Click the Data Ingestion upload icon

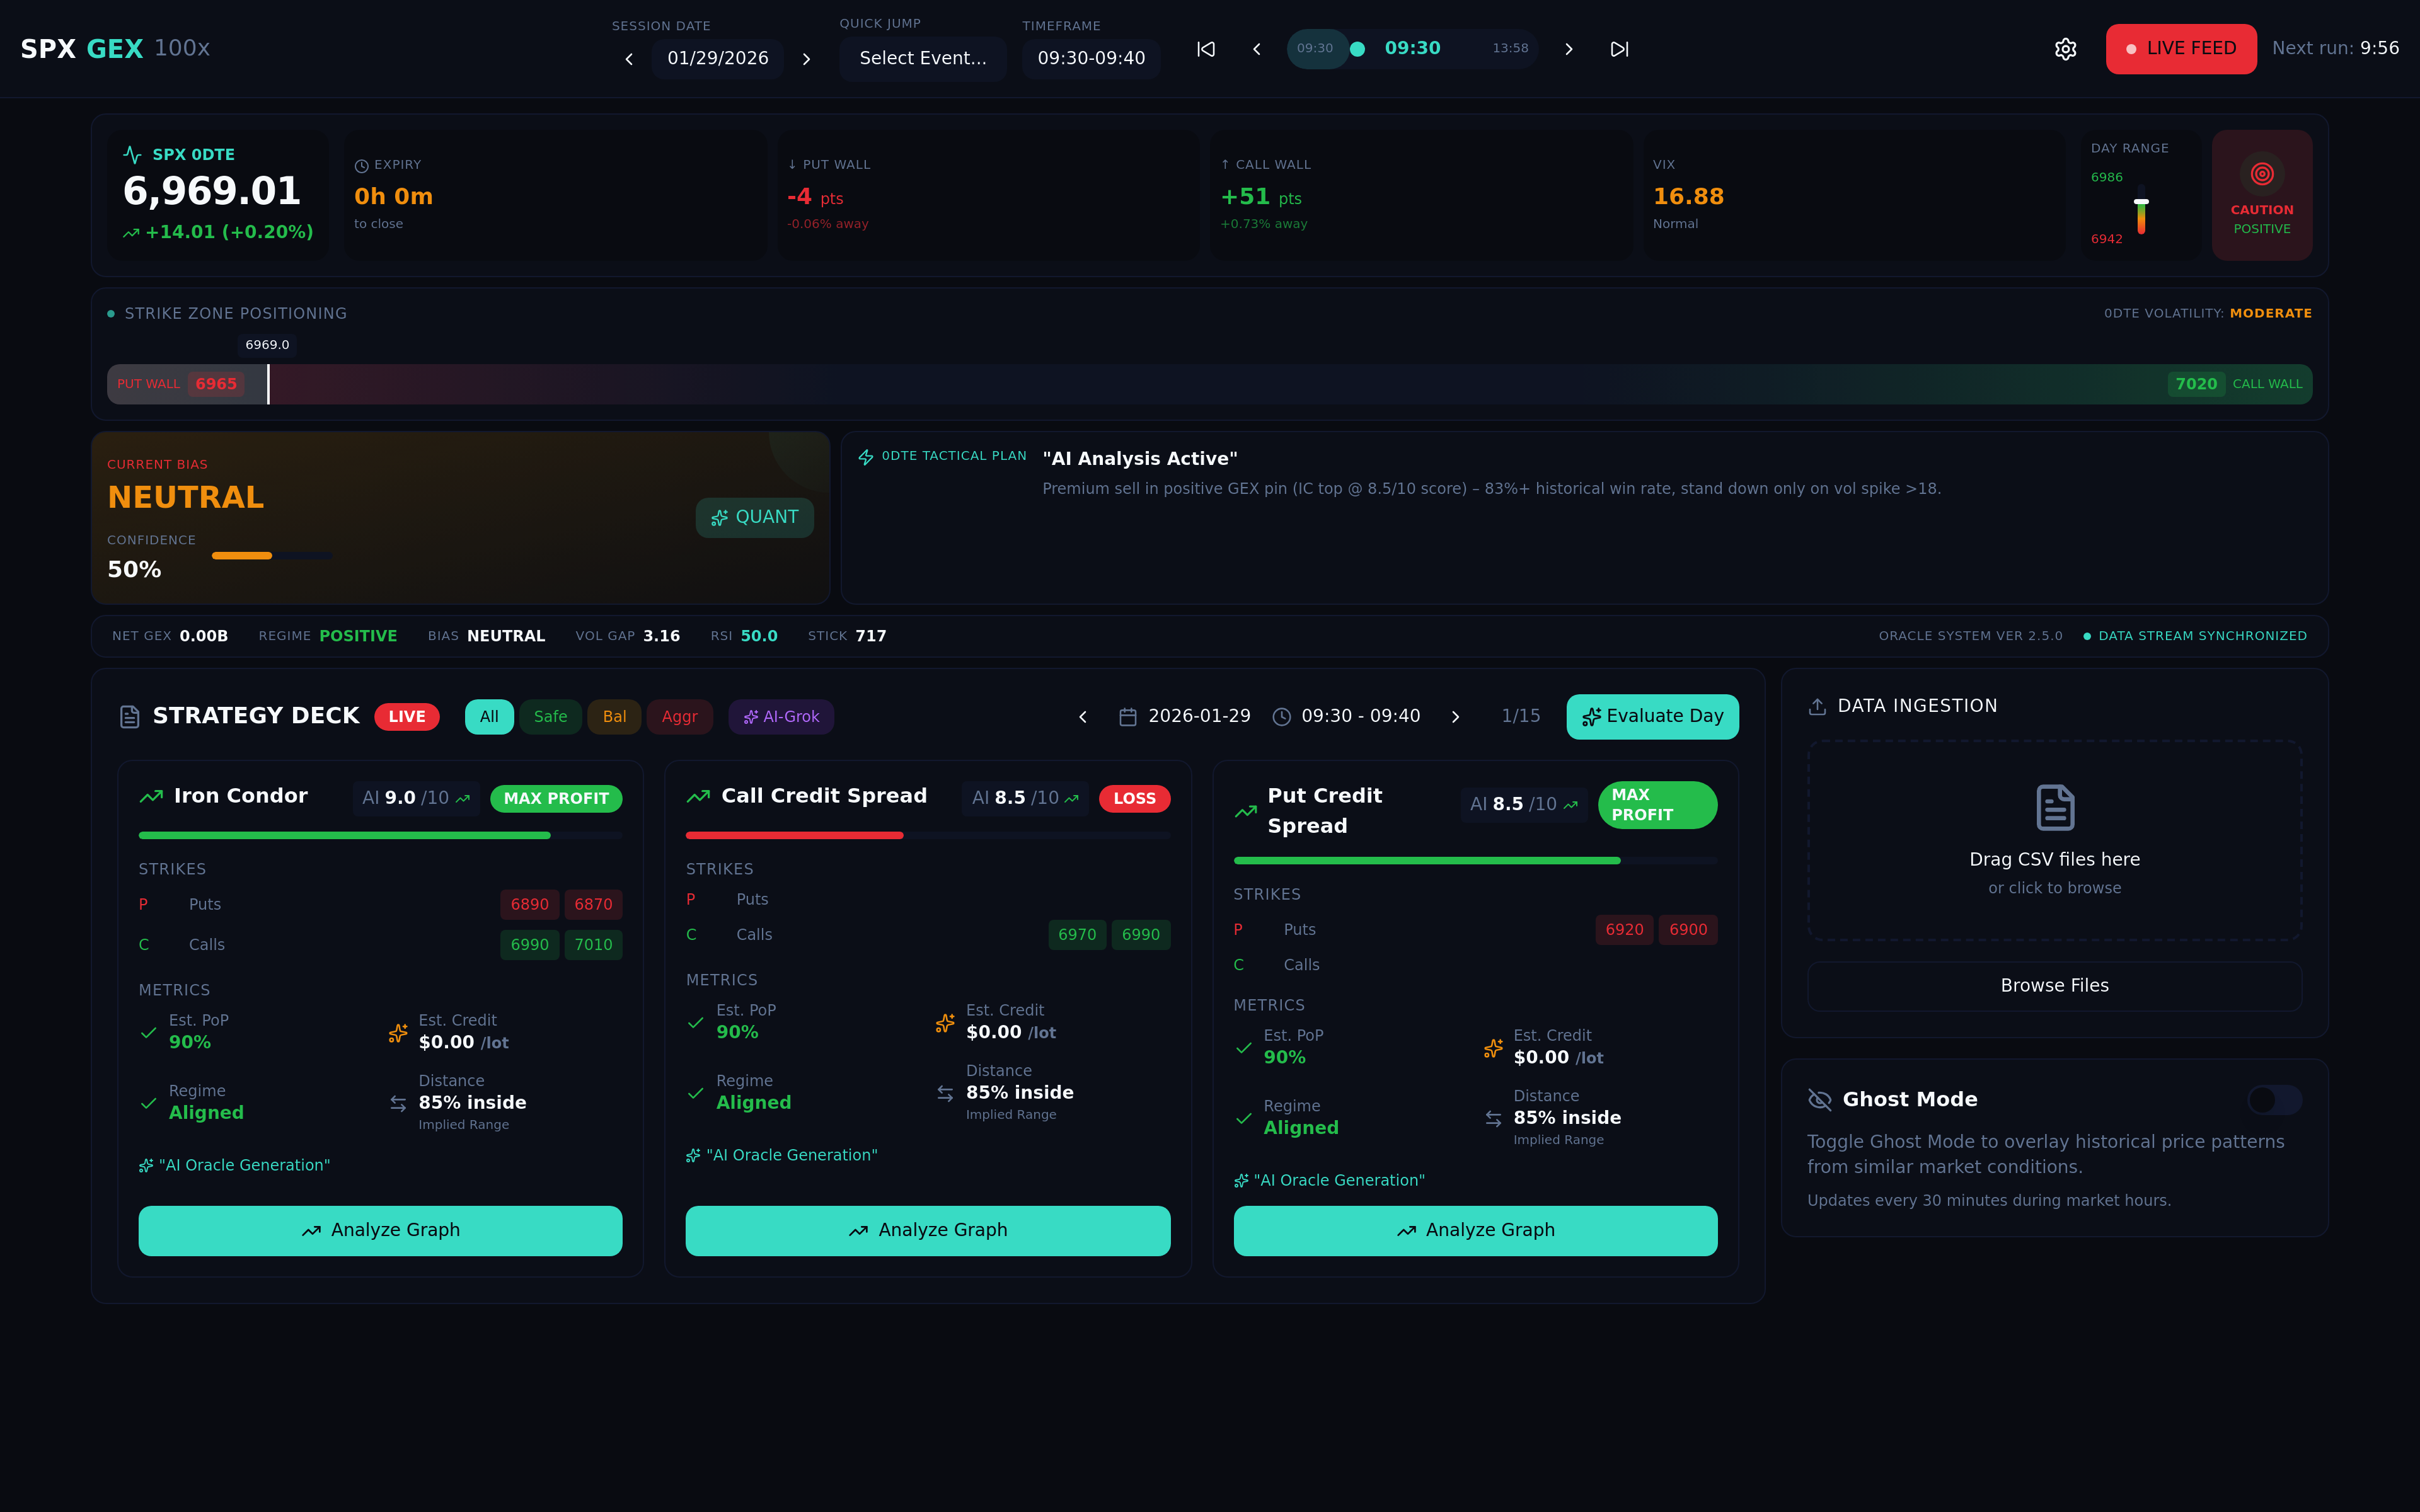(x=1817, y=707)
